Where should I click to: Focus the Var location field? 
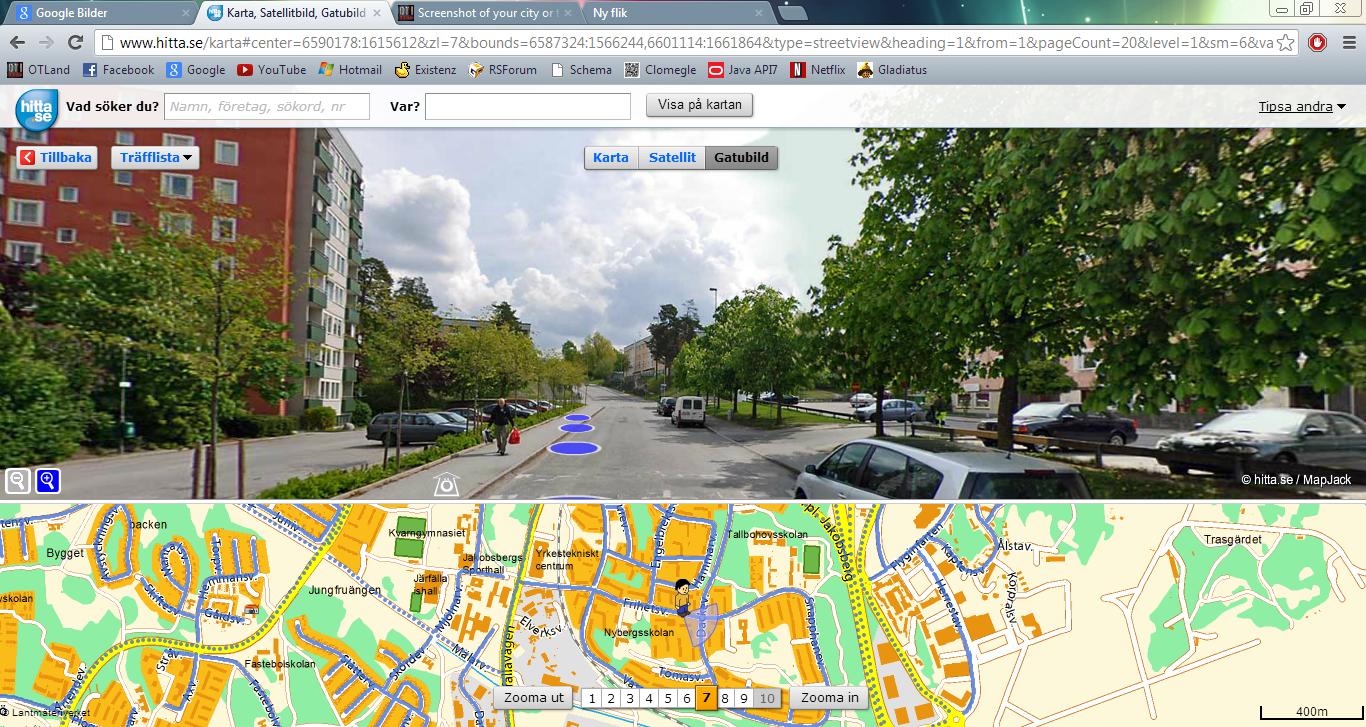(528, 107)
